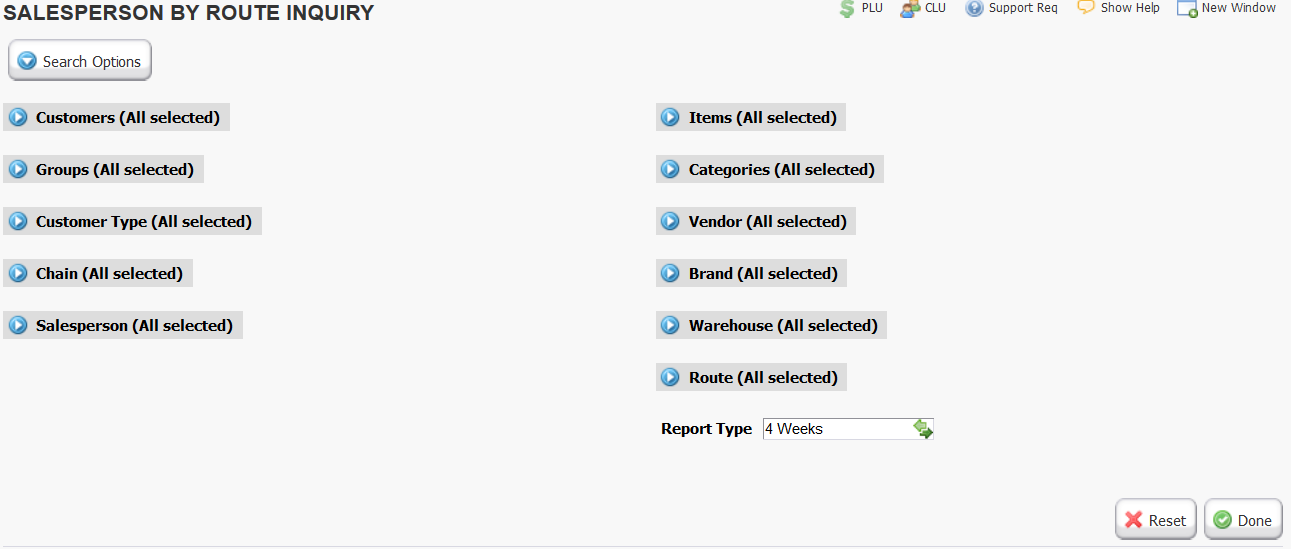Click the Support Req icon
The height and width of the screenshot is (549, 1291).
click(x=974, y=8)
